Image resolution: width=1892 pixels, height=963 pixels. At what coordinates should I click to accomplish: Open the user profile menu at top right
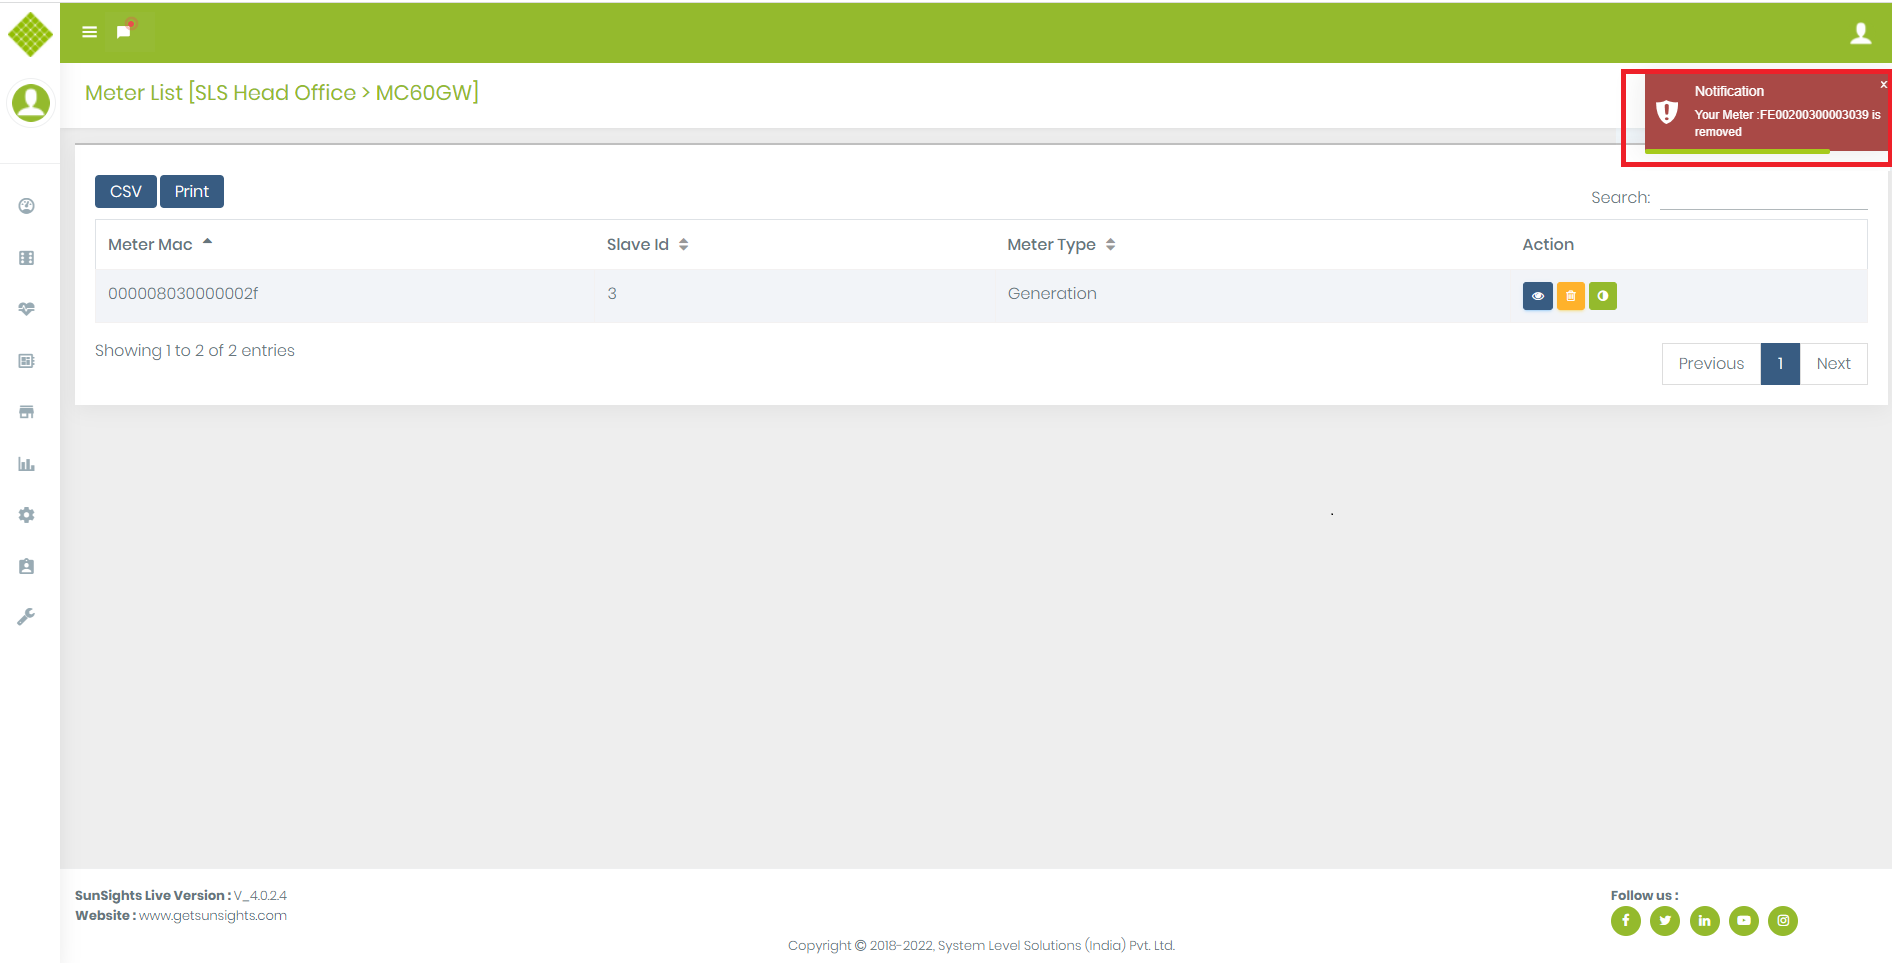point(1860,34)
